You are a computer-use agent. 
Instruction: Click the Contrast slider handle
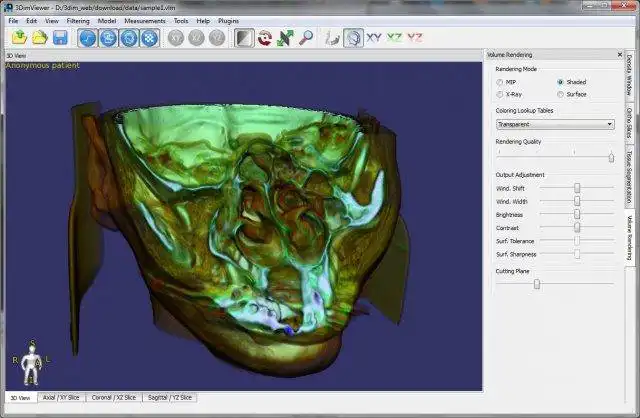577,227
